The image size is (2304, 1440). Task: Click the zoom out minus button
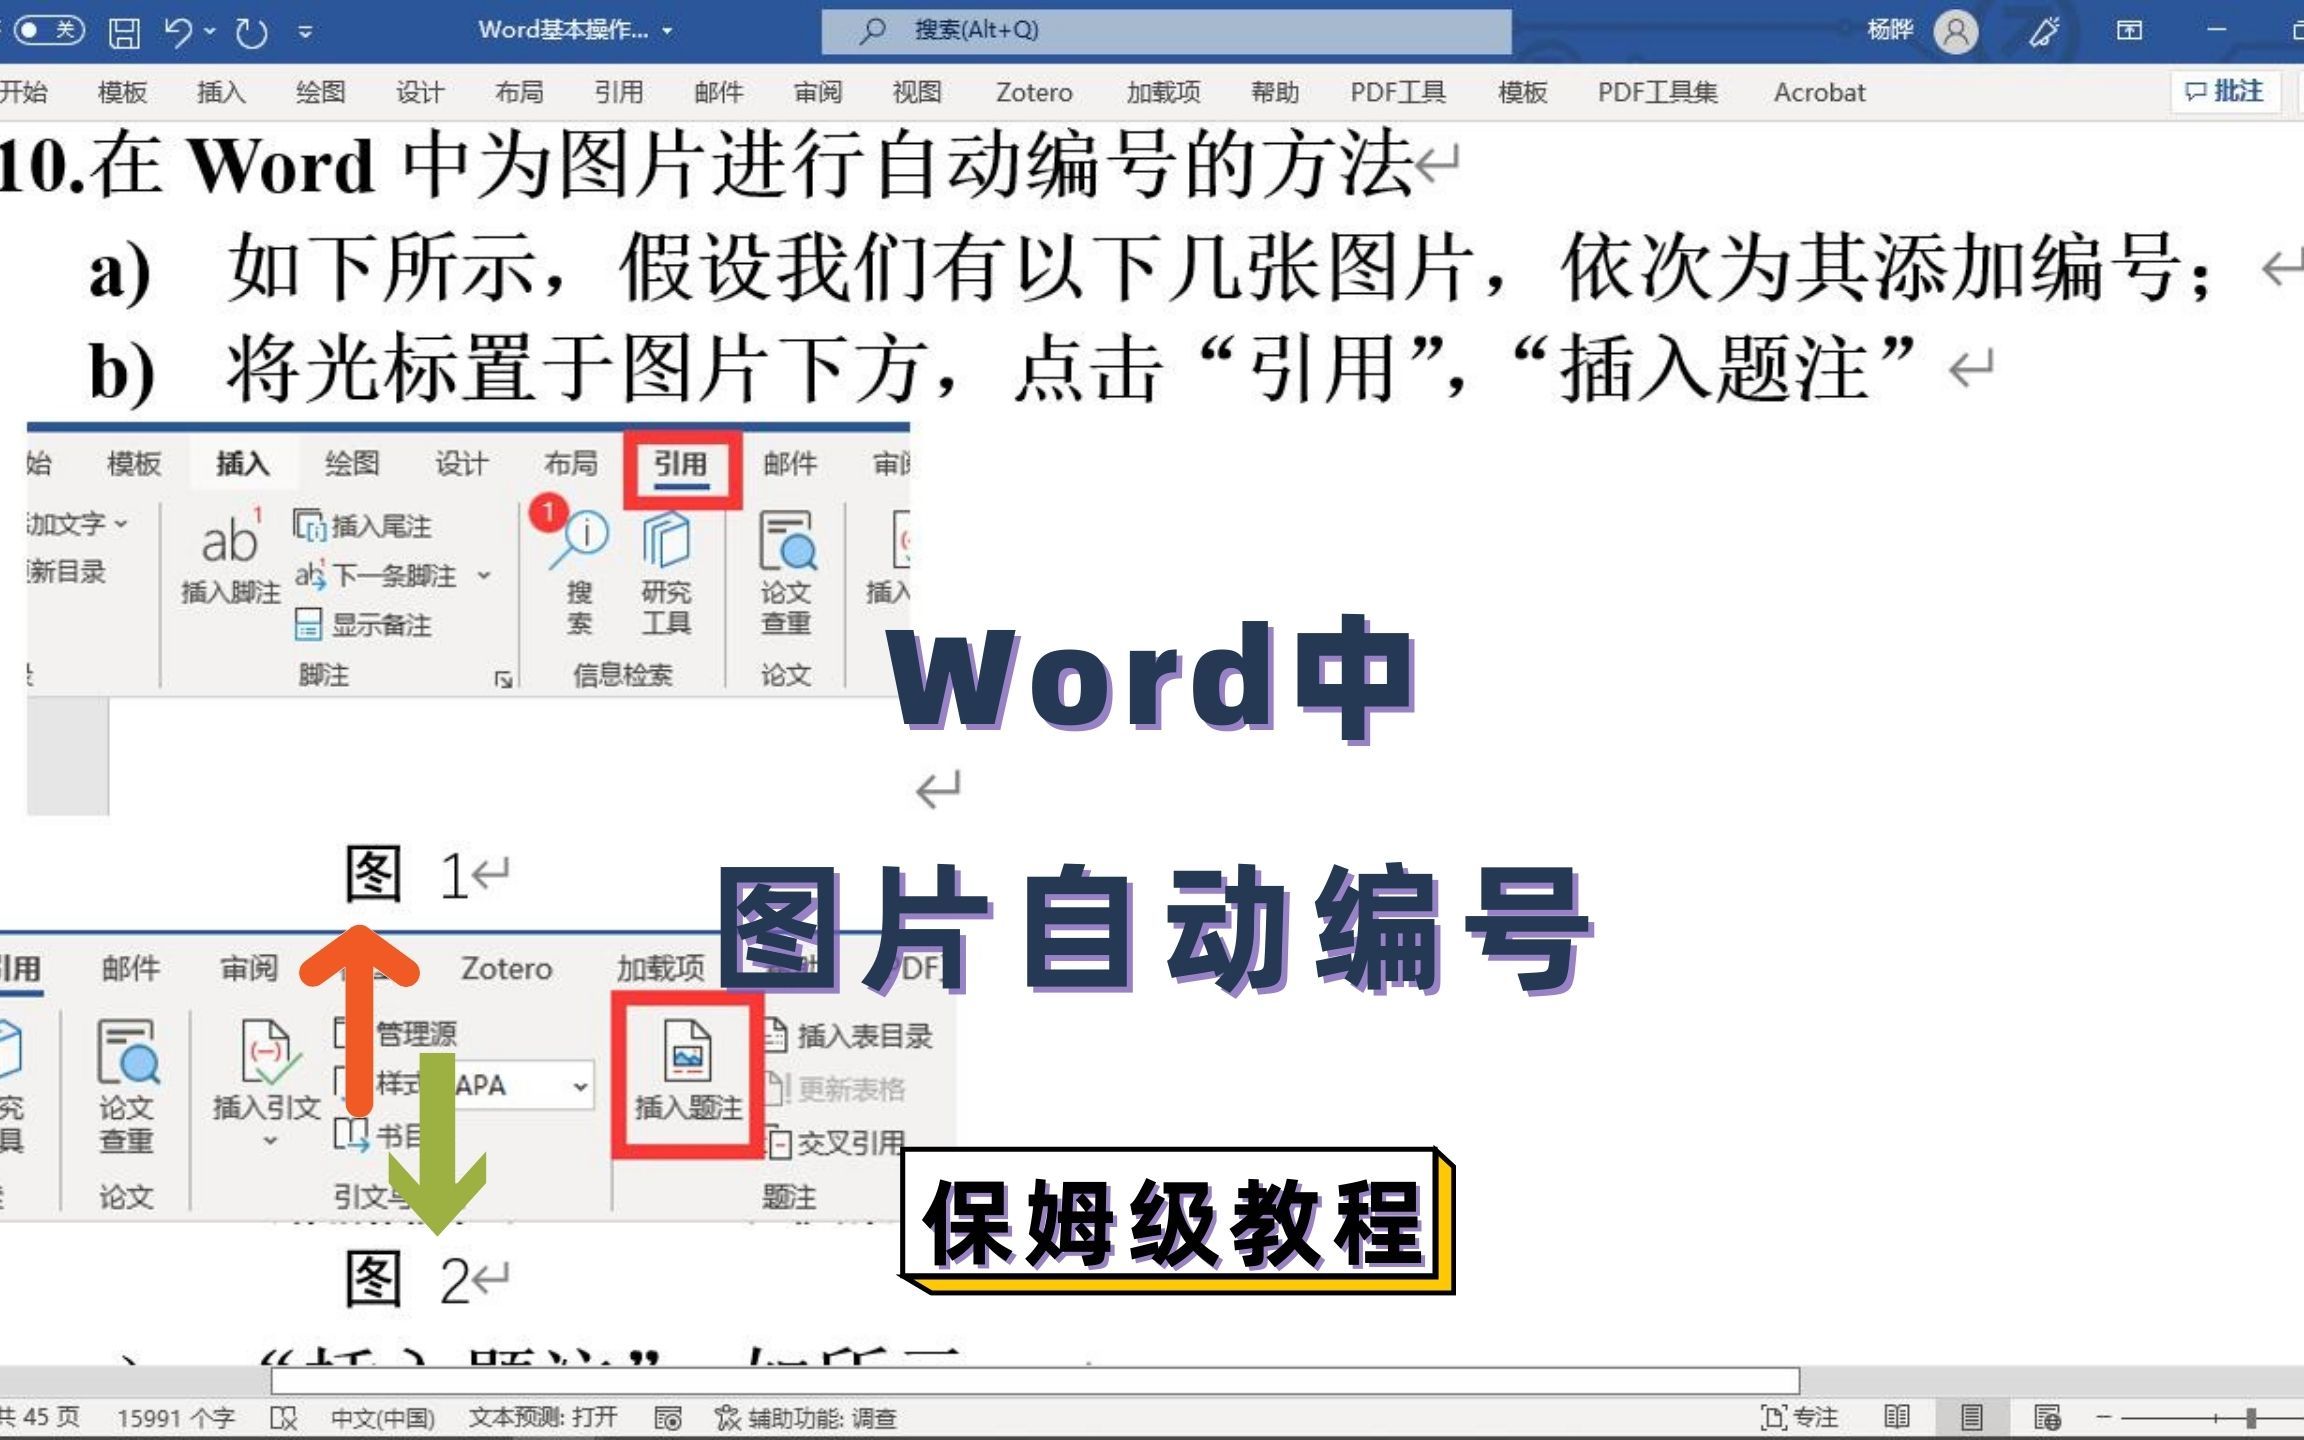click(x=2104, y=1417)
